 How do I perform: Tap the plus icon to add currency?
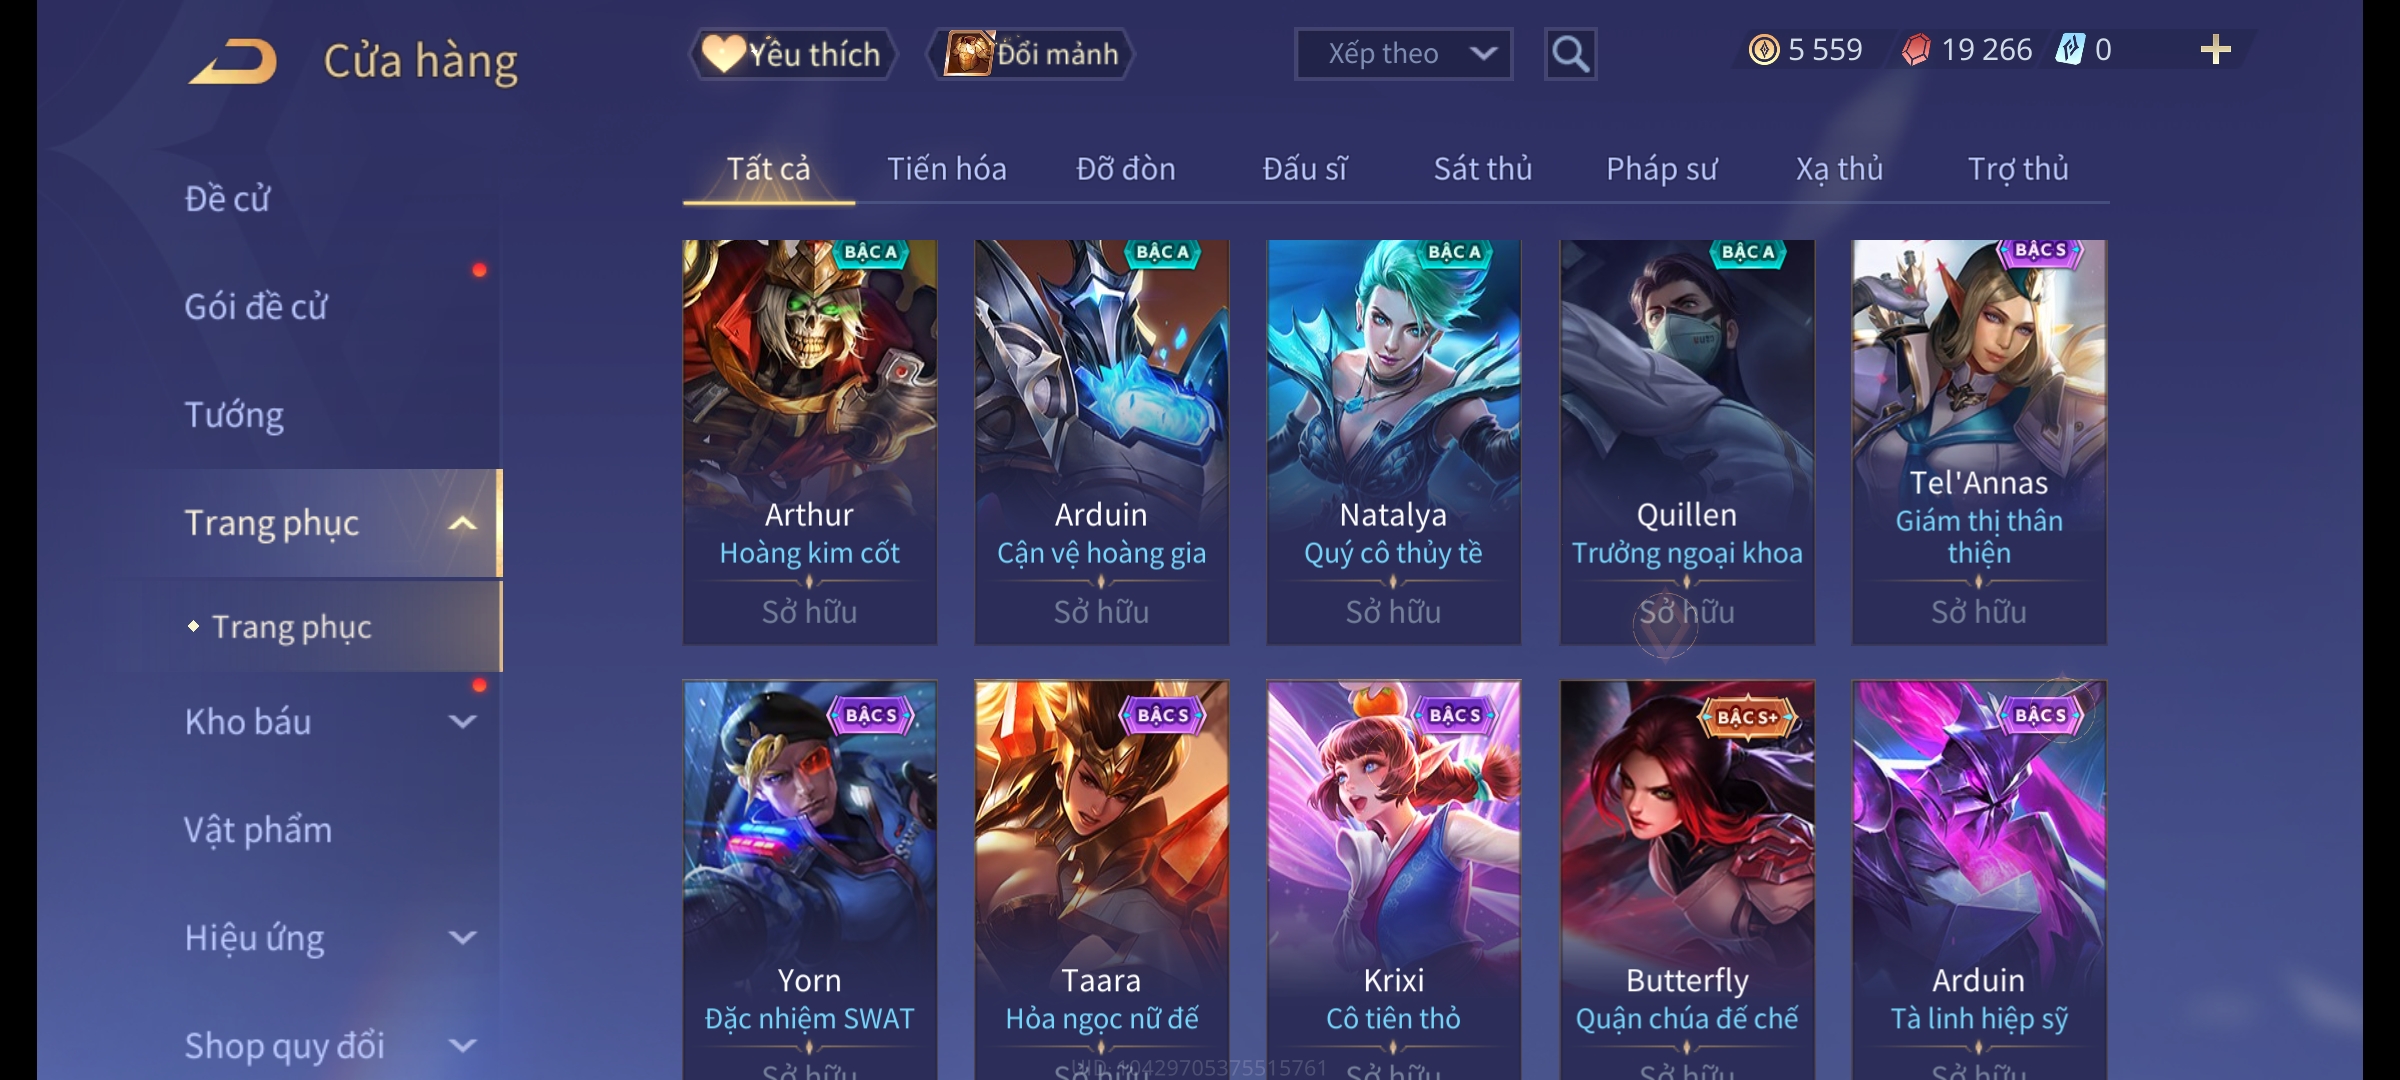pos(2215,50)
